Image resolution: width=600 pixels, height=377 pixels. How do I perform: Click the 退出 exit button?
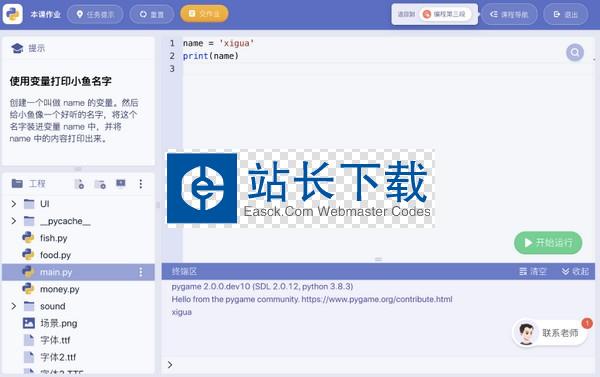(x=566, y=15)
